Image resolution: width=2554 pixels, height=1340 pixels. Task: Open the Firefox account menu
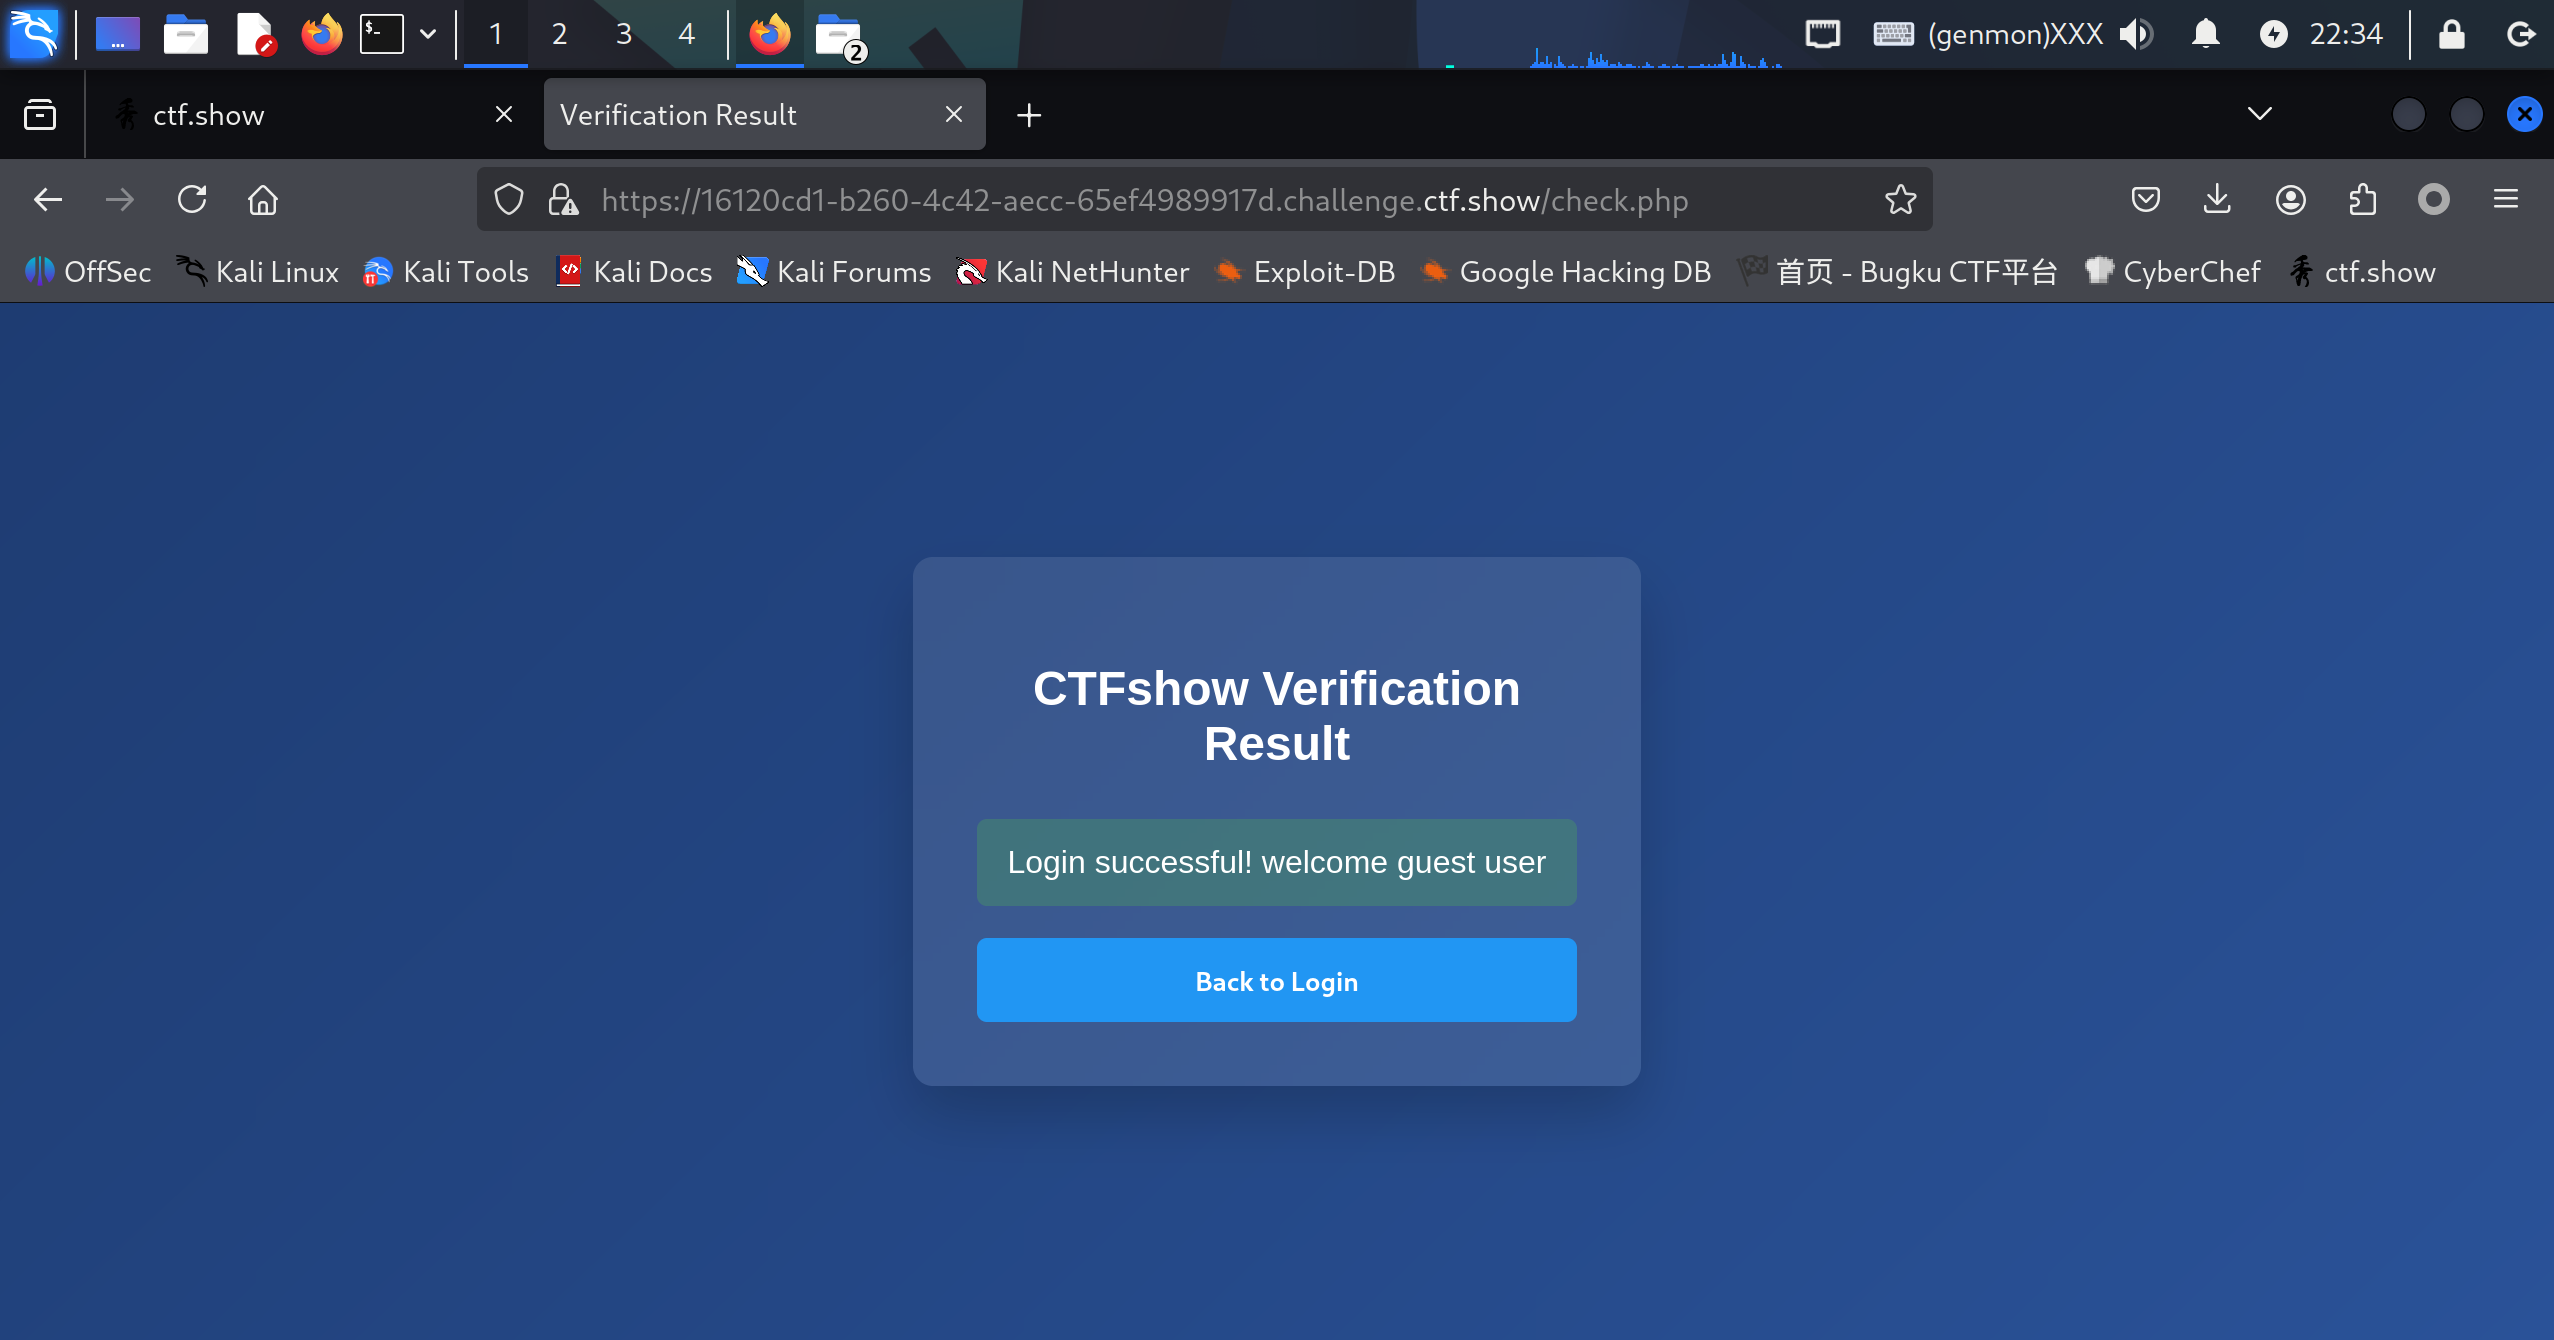2290,200
